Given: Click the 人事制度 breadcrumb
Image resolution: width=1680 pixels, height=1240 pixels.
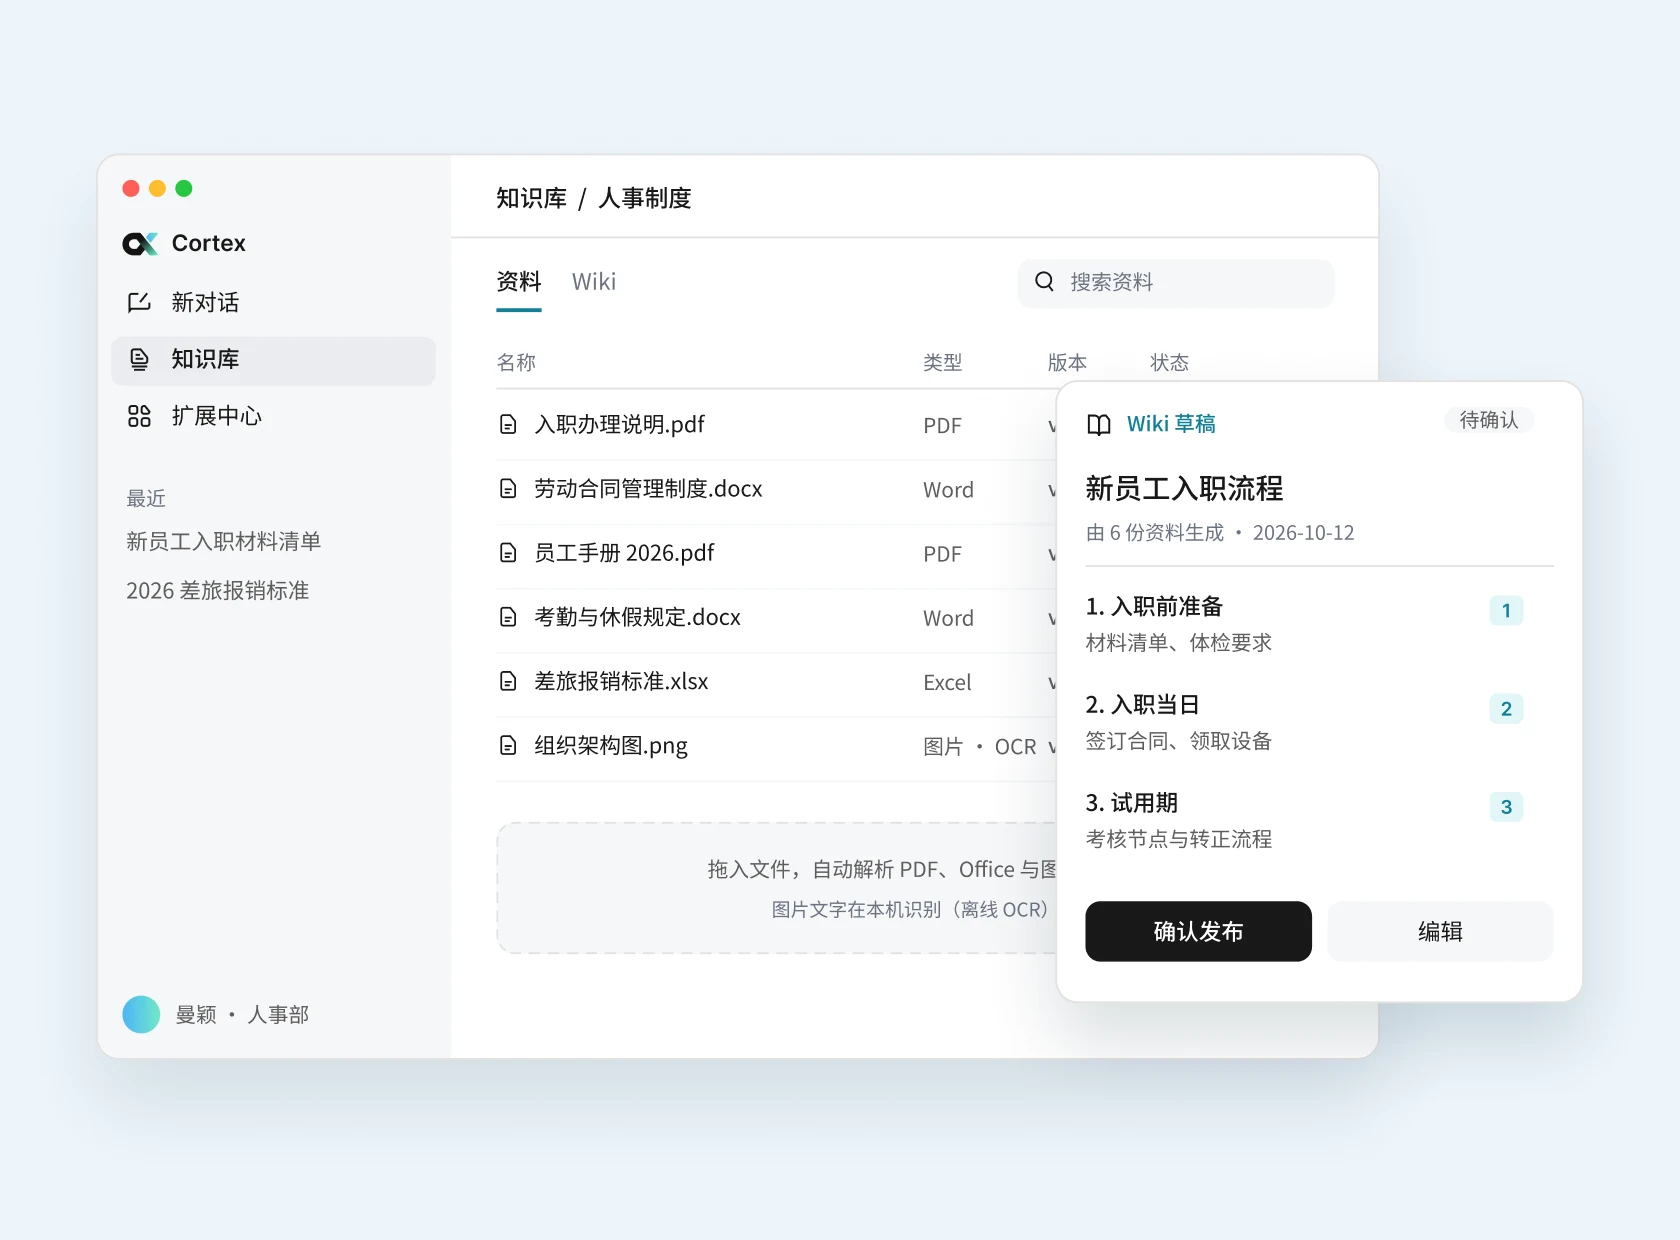Looking at the screenshot, I should click(x=645, y=198).
